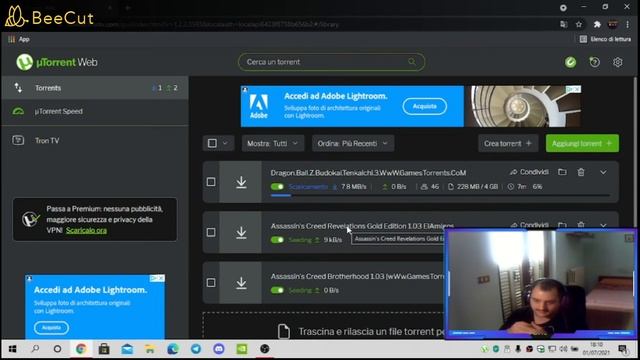Screen dimensions: 640x360
Task: Delete the Dragon Ball Z torrent
Action: click(581, 172)
